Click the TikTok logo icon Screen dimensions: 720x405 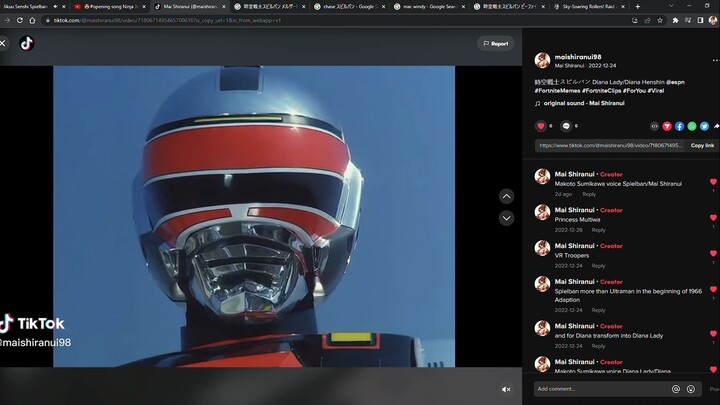point(27,43)
